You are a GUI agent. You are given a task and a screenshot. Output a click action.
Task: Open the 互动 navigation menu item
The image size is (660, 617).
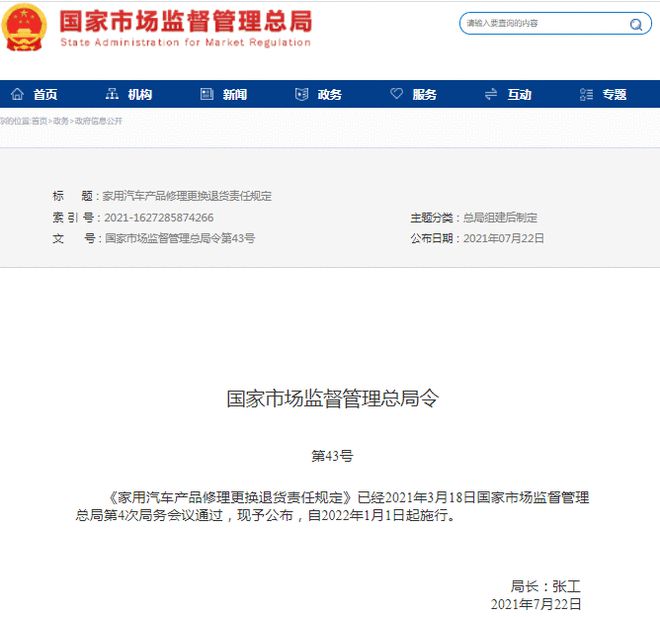click(519, 94)
